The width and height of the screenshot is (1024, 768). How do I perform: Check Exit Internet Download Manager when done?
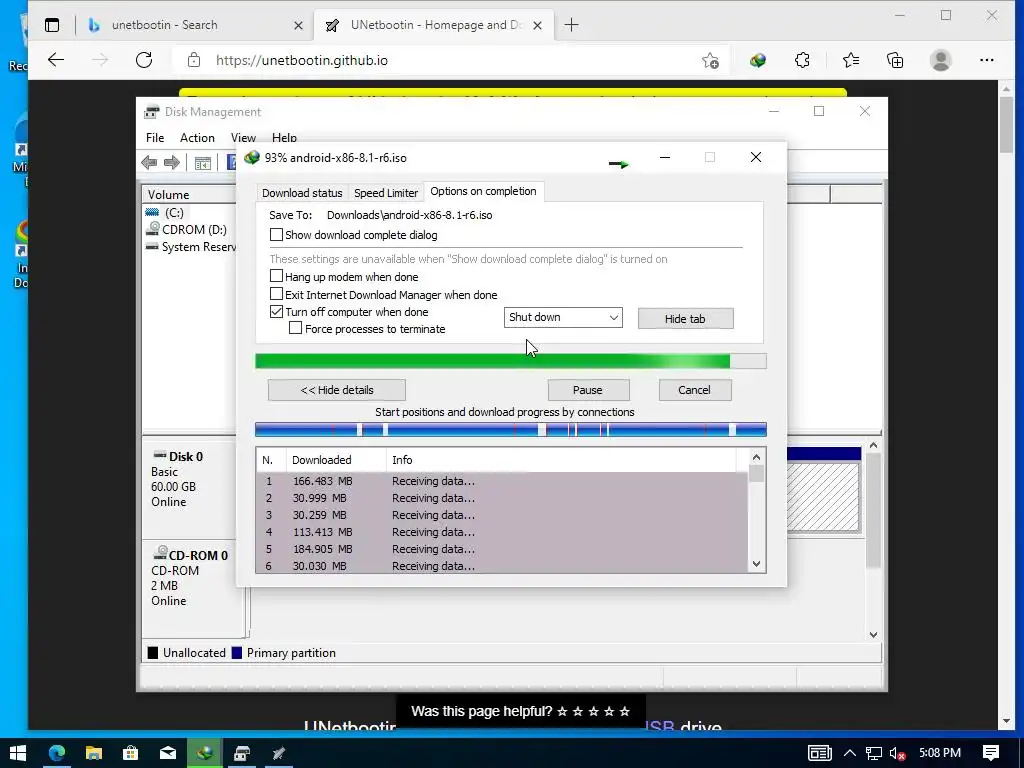(276, 294)
